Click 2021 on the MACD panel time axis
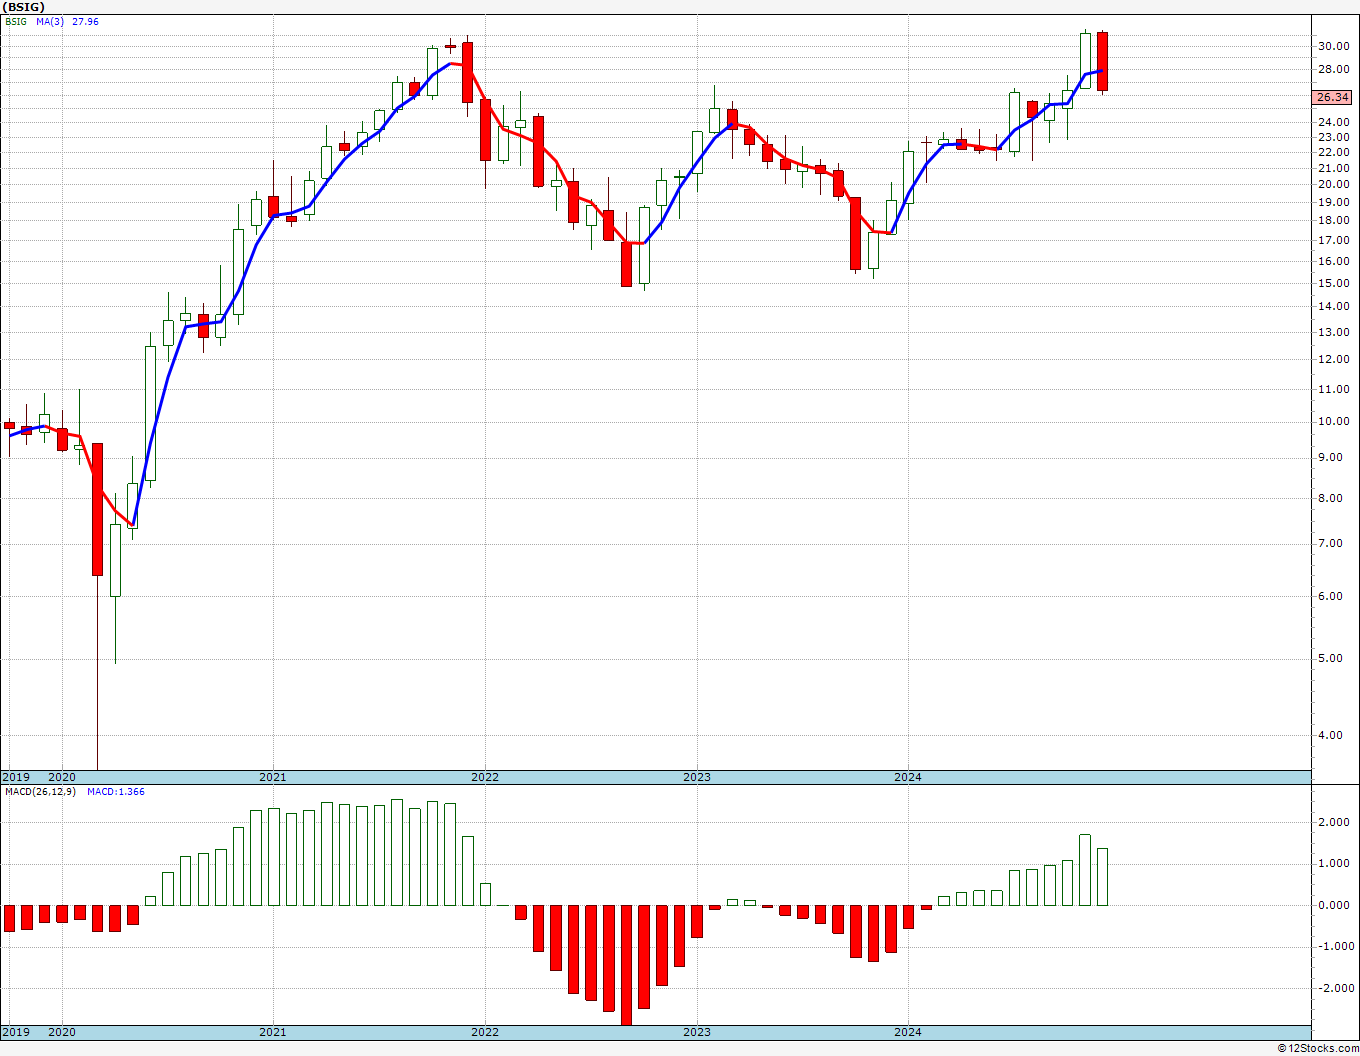This screenshot has width=1360, height=1056. click(x=273, y=1032)
